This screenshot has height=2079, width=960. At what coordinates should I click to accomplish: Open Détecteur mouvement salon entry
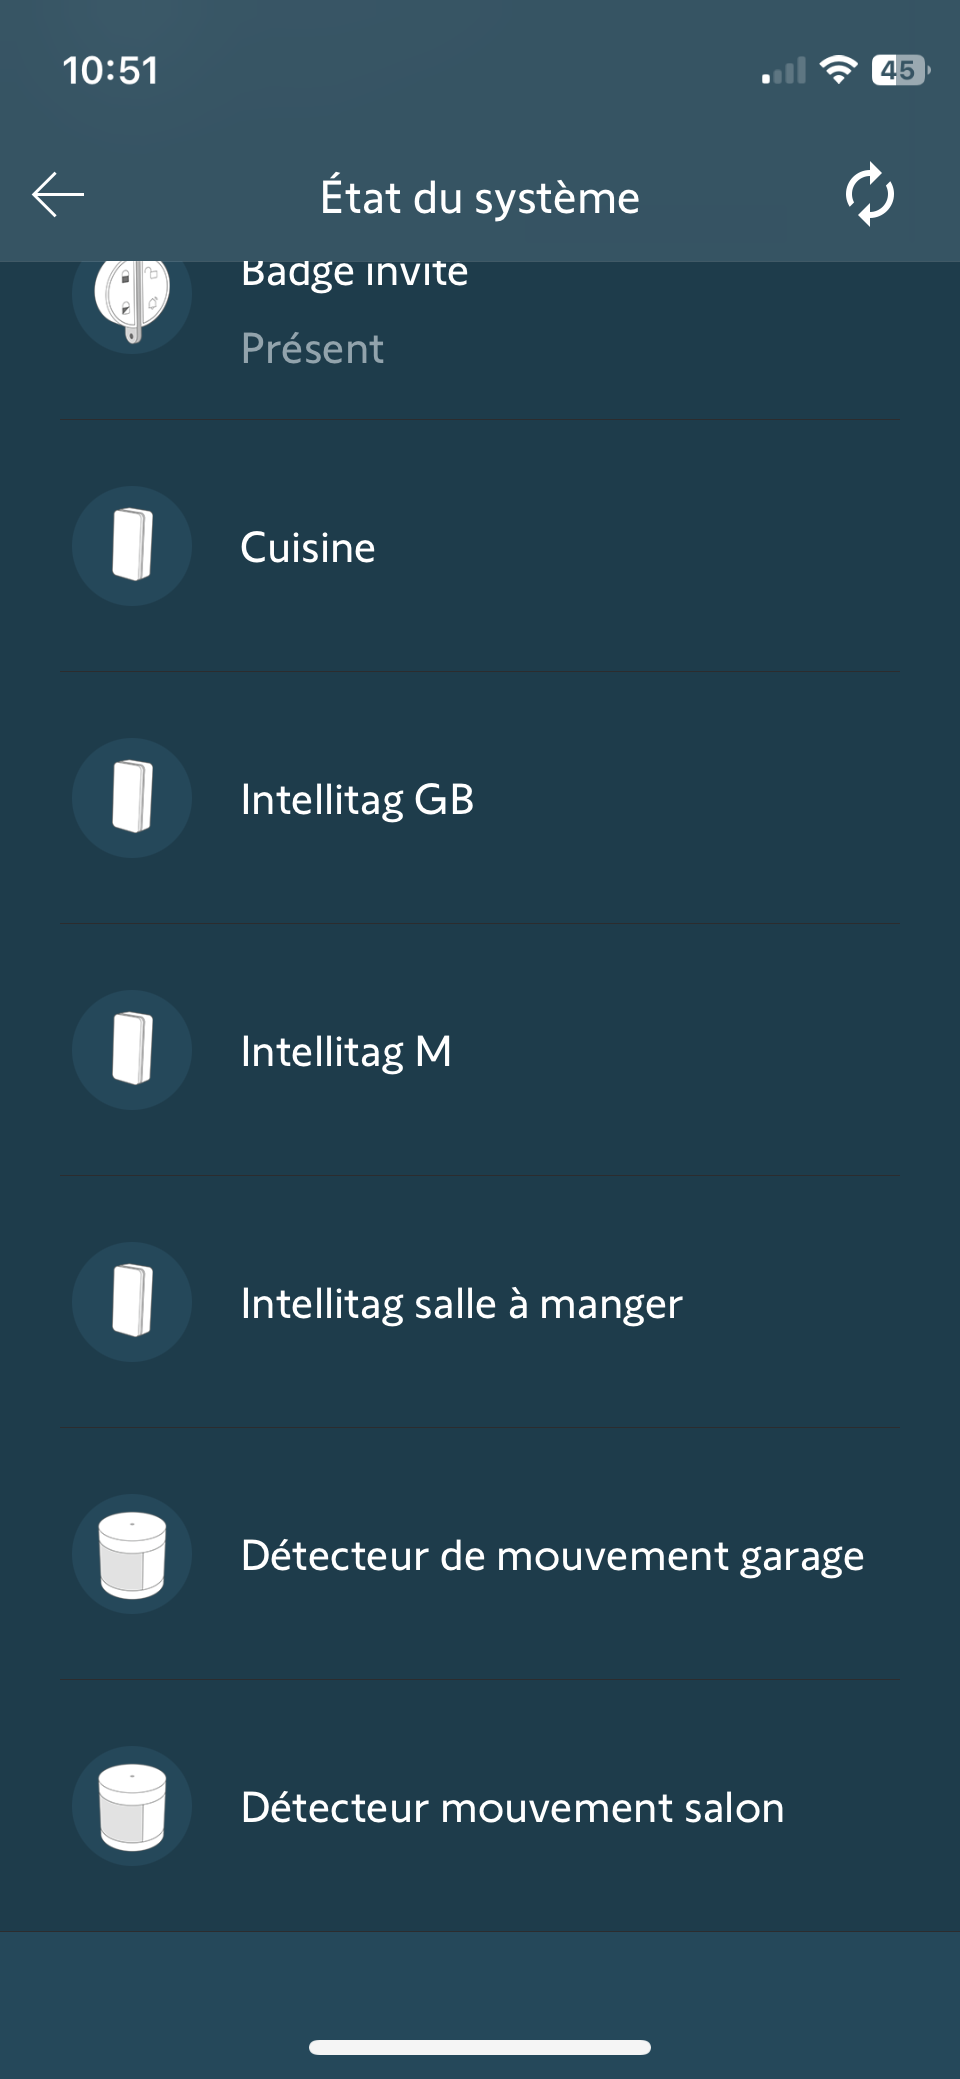512,1808
